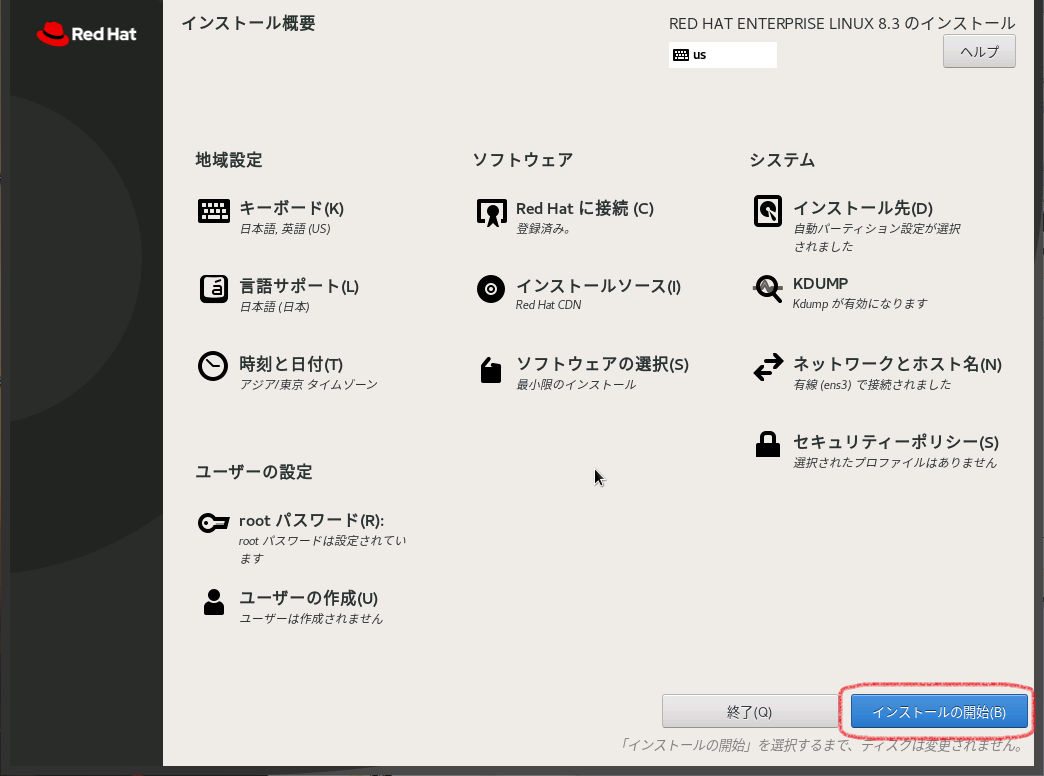
Task: Open the キーボード(K) keyboard settings icon
Action: (x=214, y=211)
